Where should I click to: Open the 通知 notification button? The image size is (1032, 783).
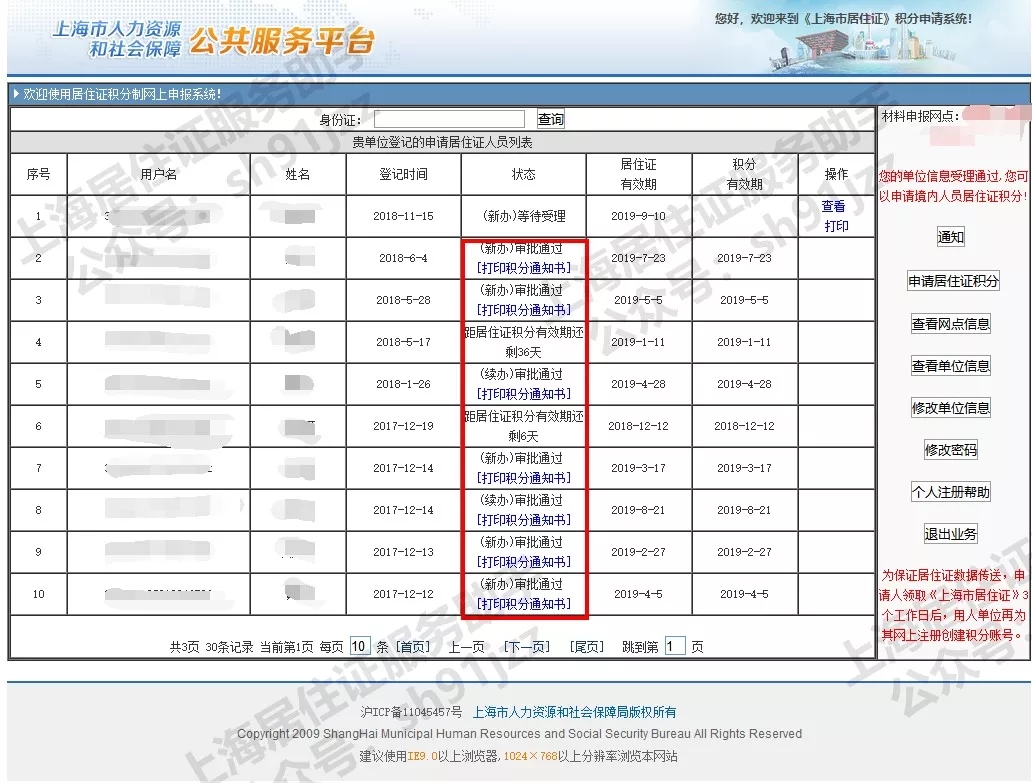click(950, 238)
